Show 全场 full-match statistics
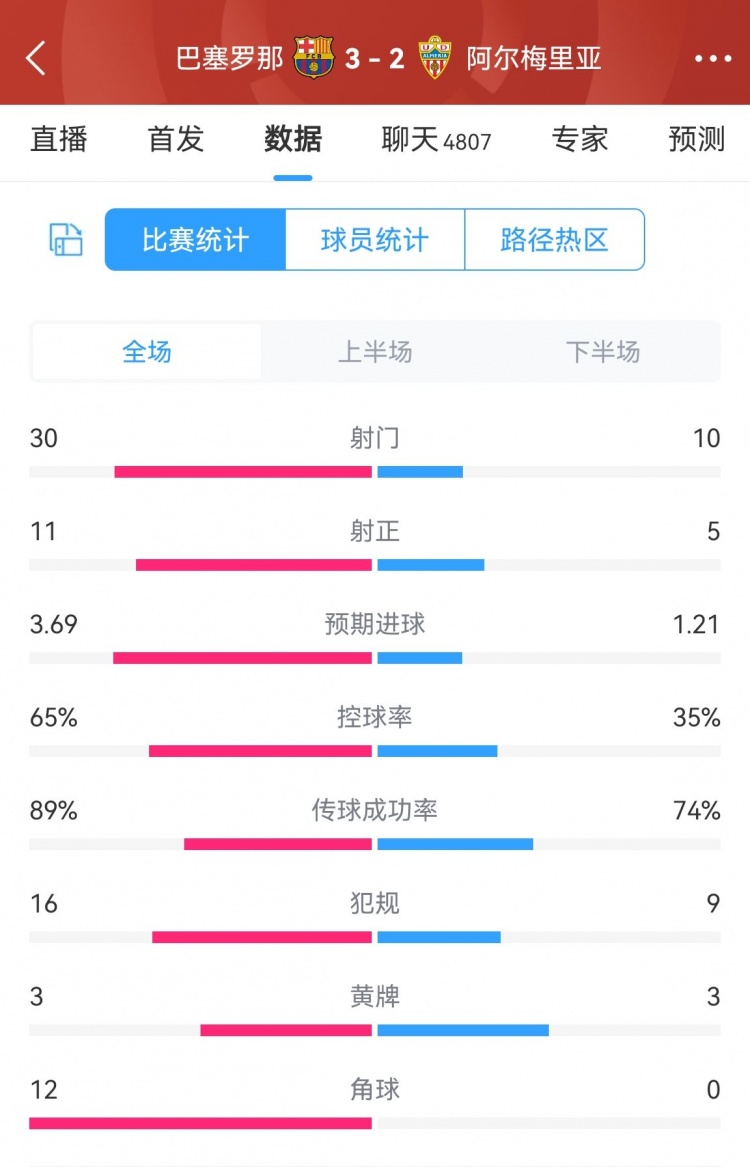This screenshot has height=1167, width=750. point(147,352)
